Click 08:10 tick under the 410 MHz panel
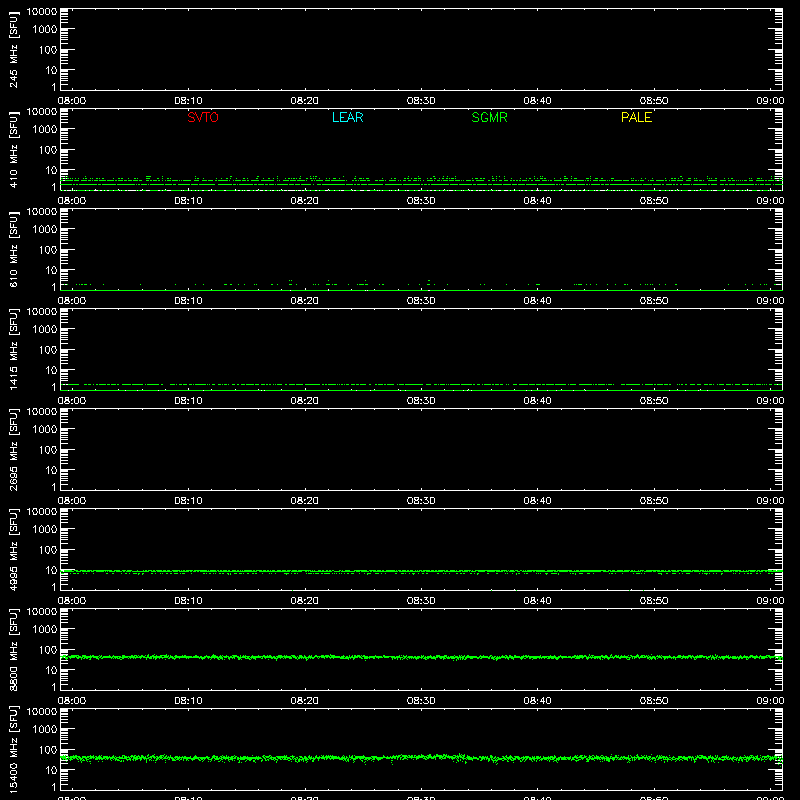 [x=188, y=201]
